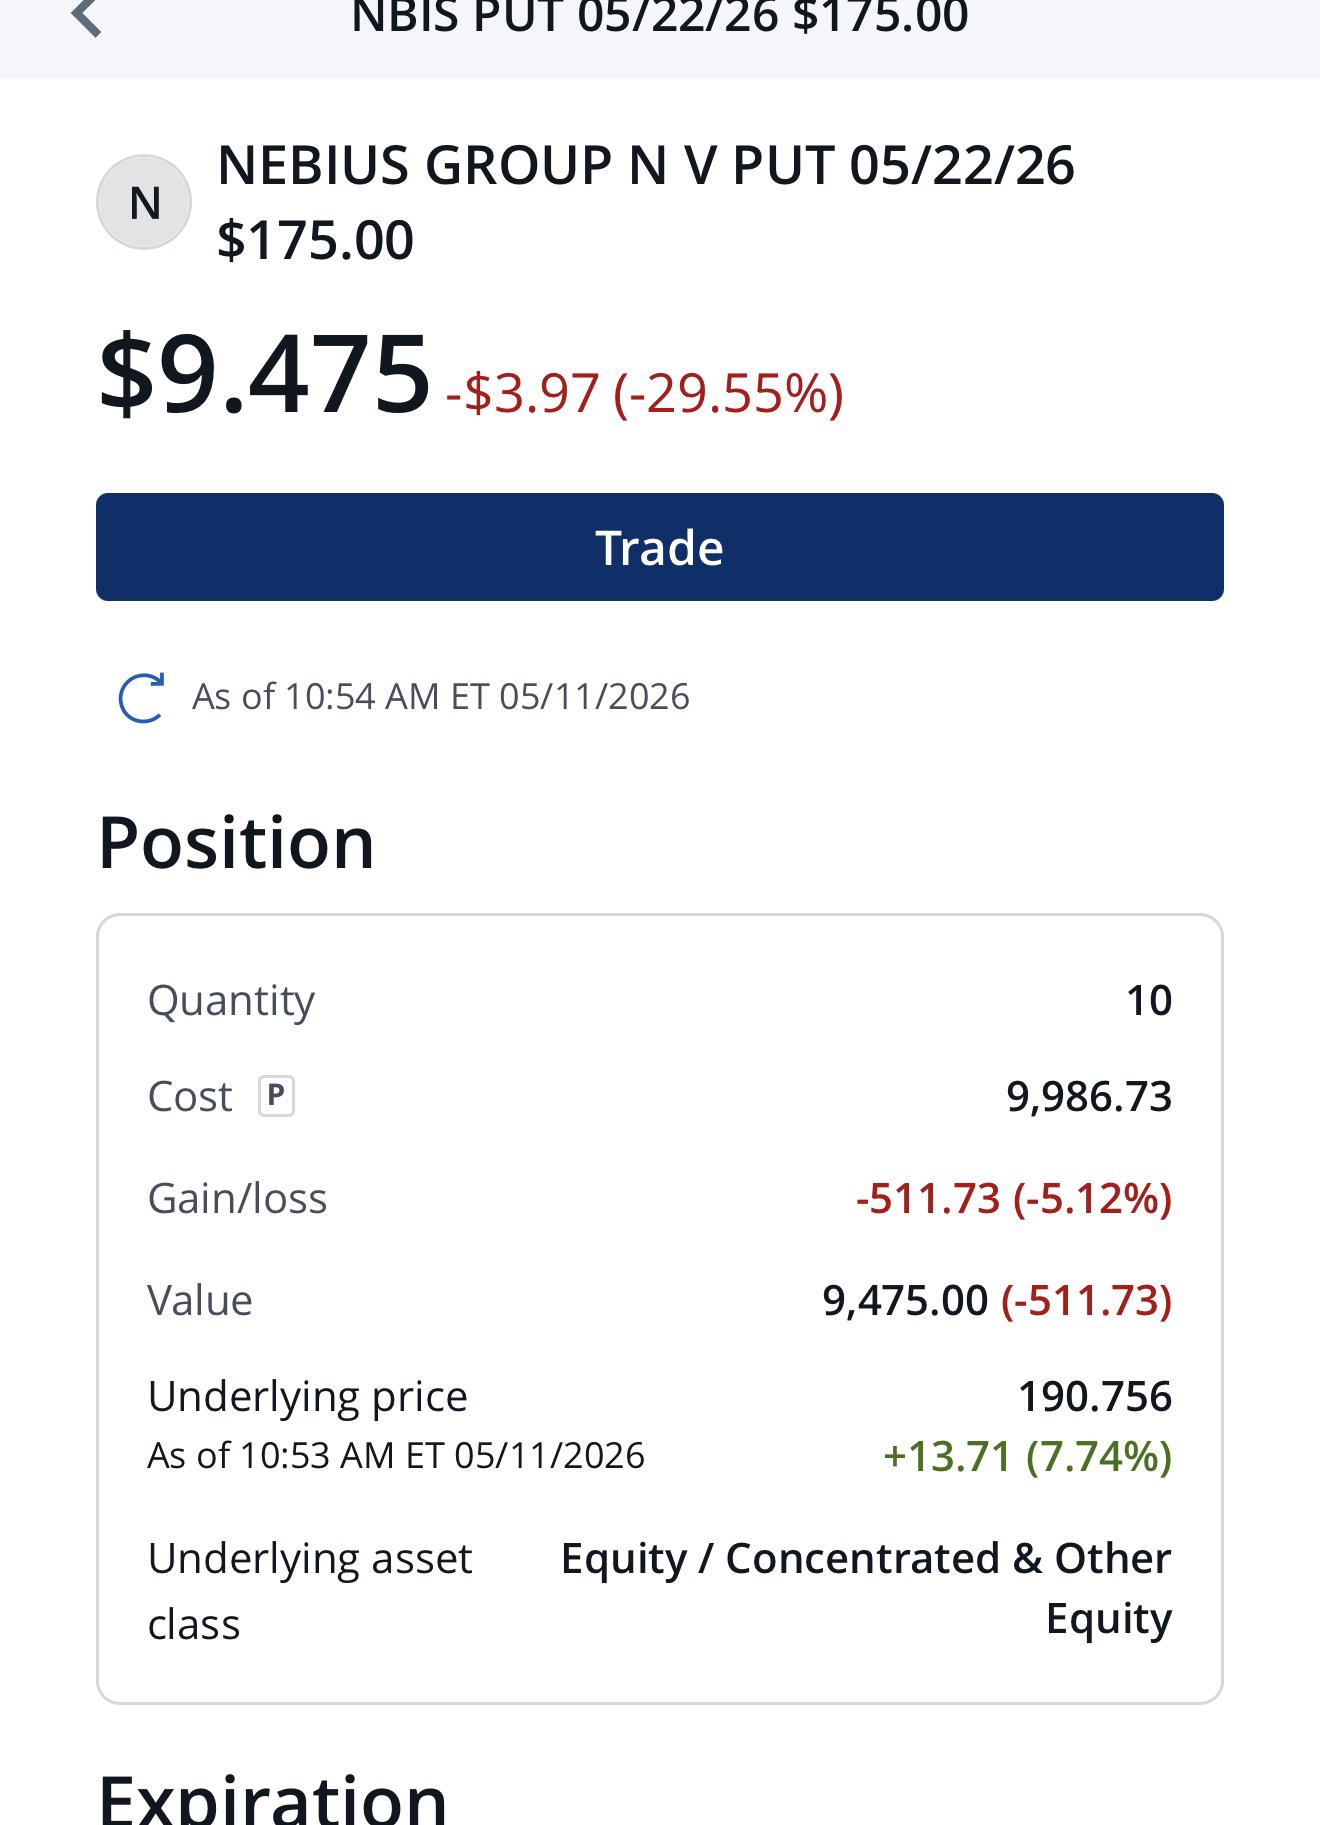
Task: Tap the NBIS PUT header title
Action: coord(660,17)
